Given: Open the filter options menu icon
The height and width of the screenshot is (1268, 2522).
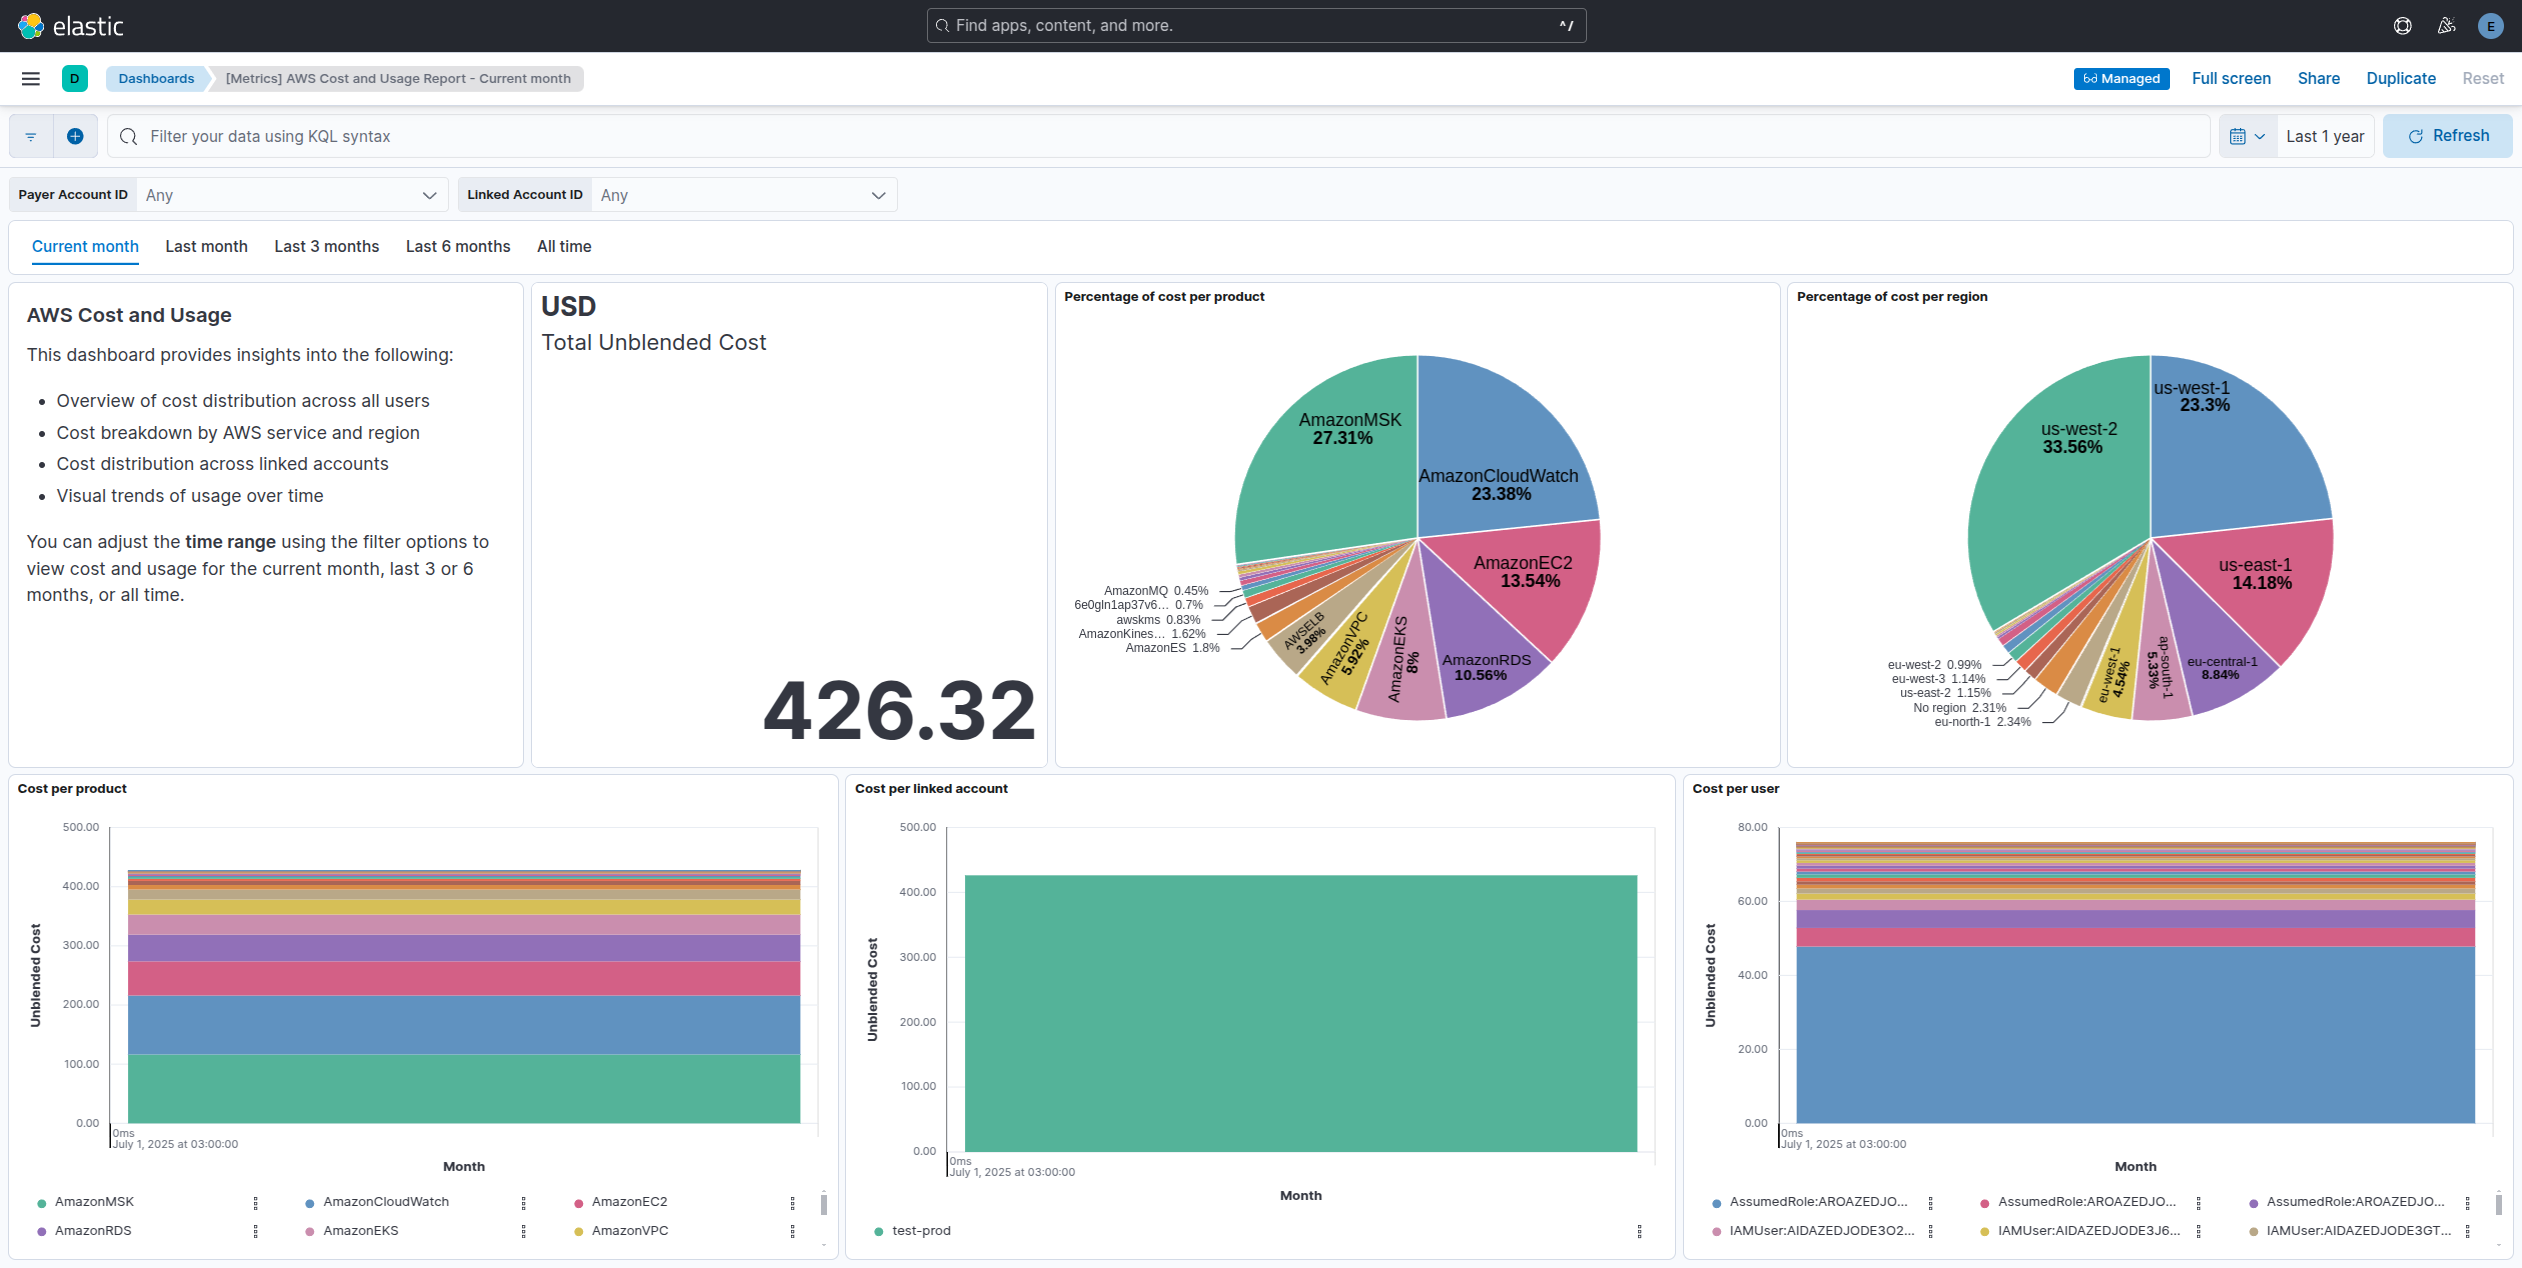Looking at the screenshot, I should tap(31, 136).
